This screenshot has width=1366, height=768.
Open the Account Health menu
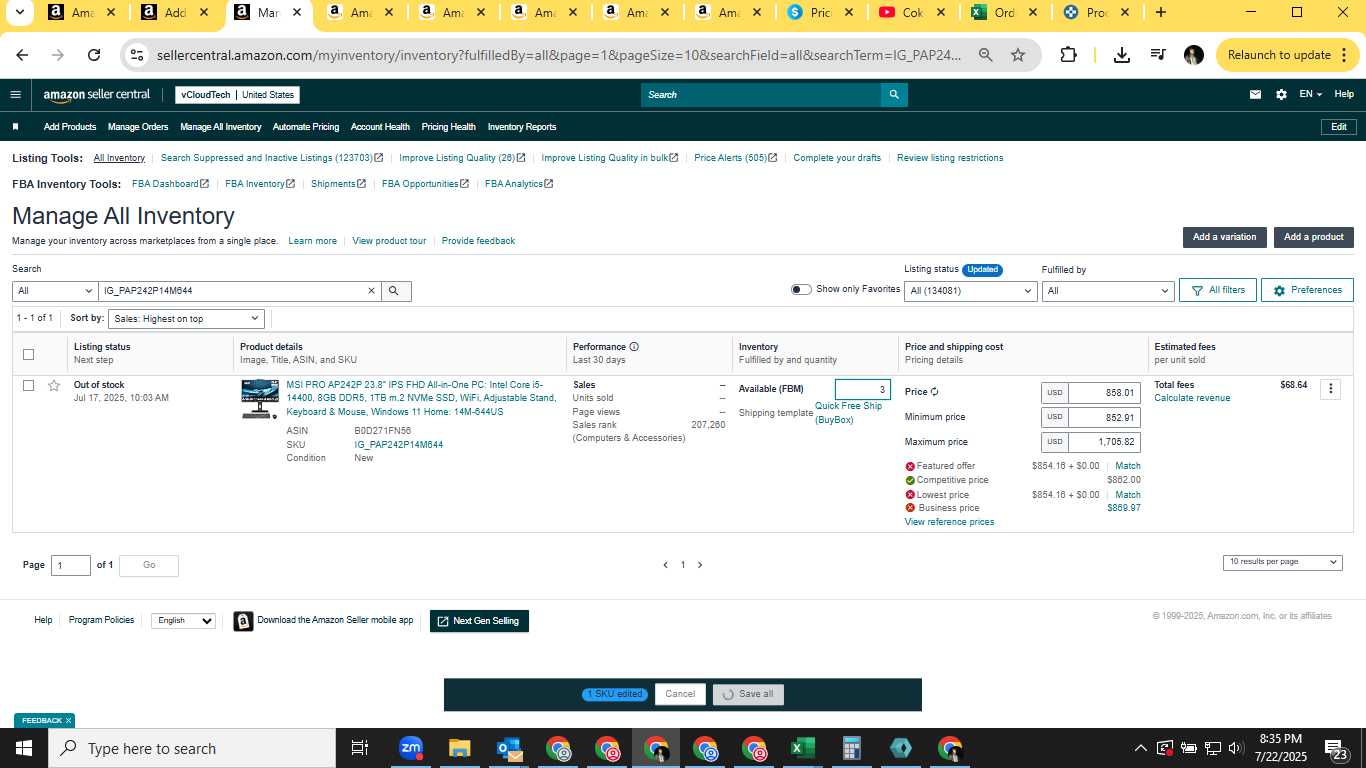tap(380, 127)
